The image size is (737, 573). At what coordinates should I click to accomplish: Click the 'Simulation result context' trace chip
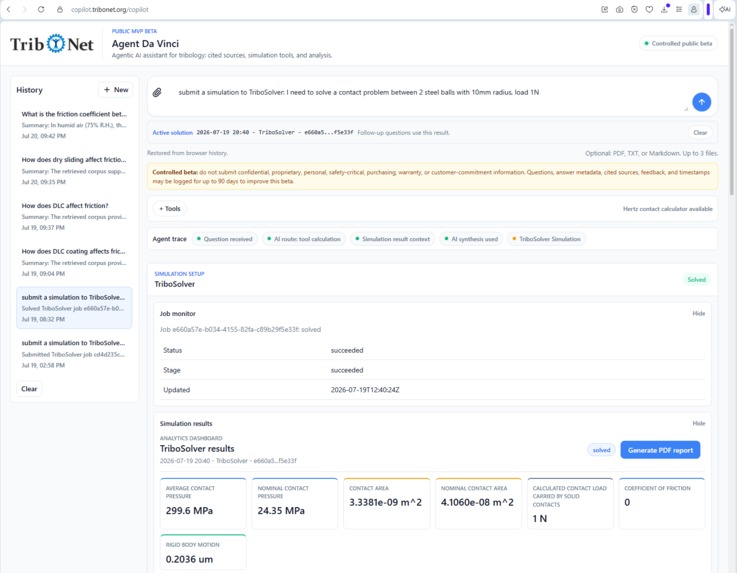tap(392, 239)
